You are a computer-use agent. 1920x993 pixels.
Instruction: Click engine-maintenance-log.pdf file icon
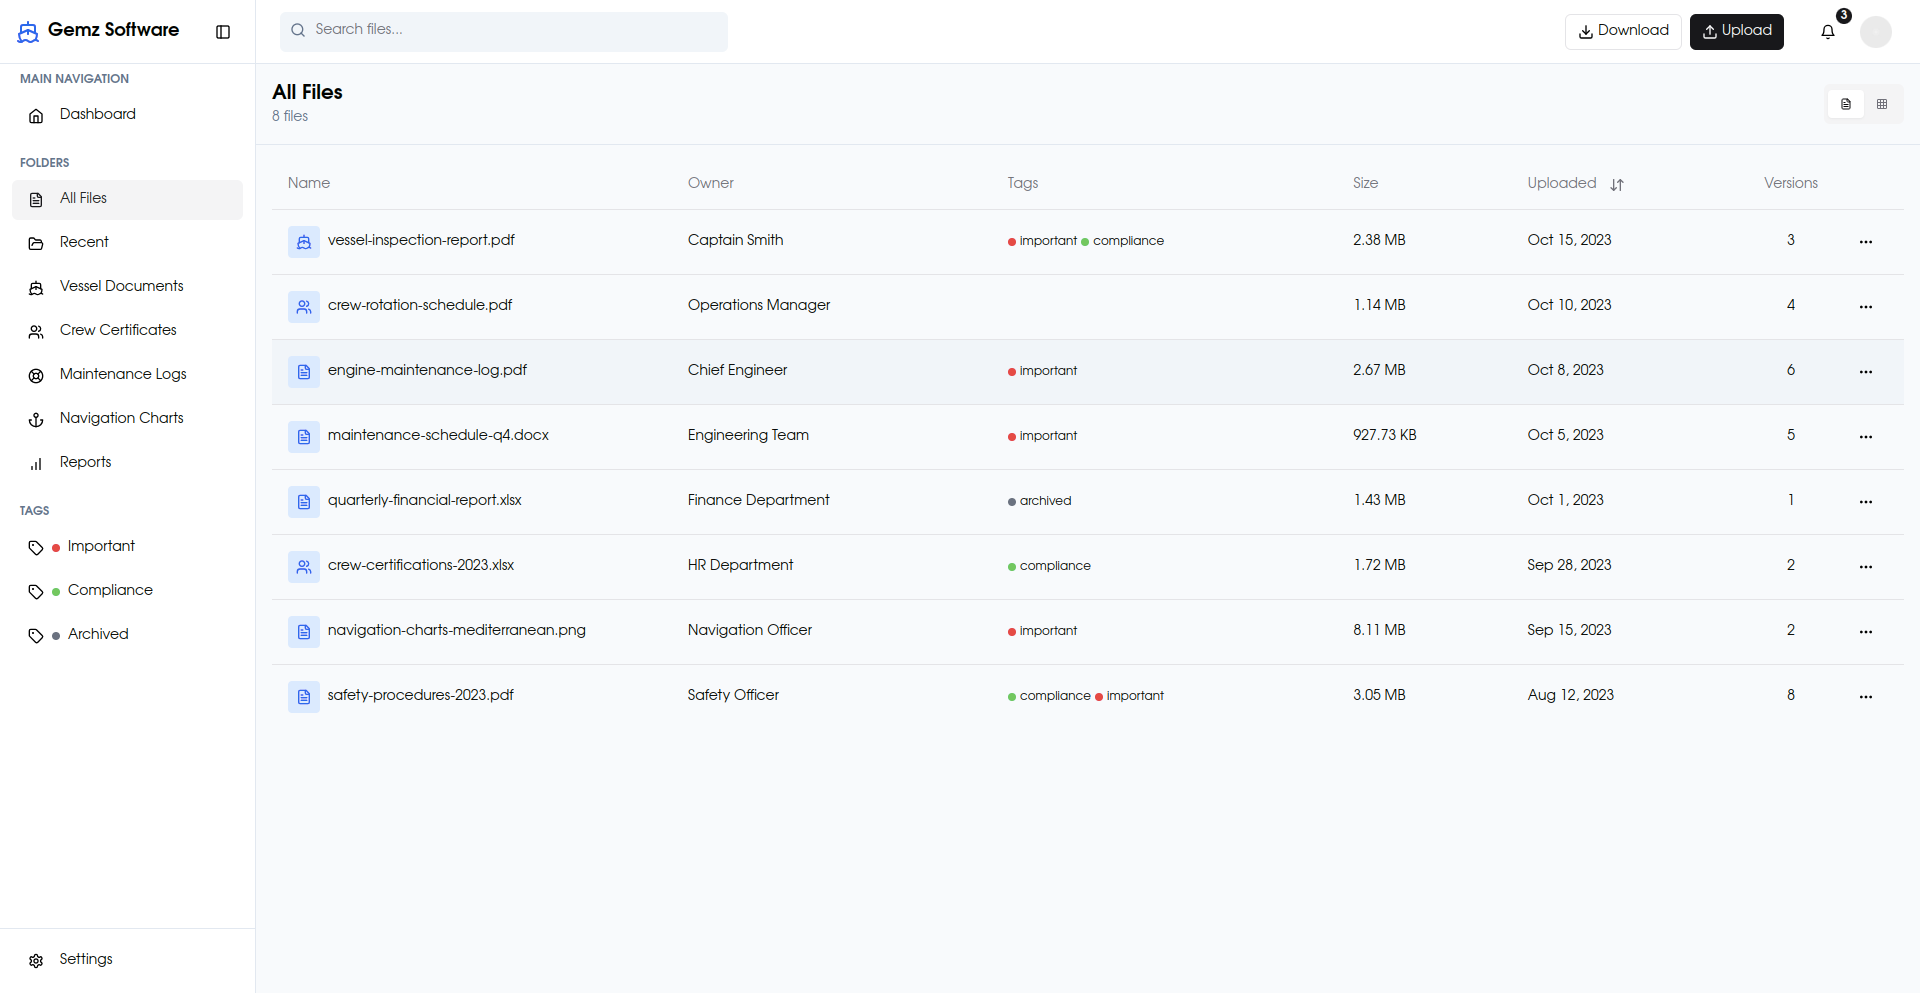(x=304, y=371)
